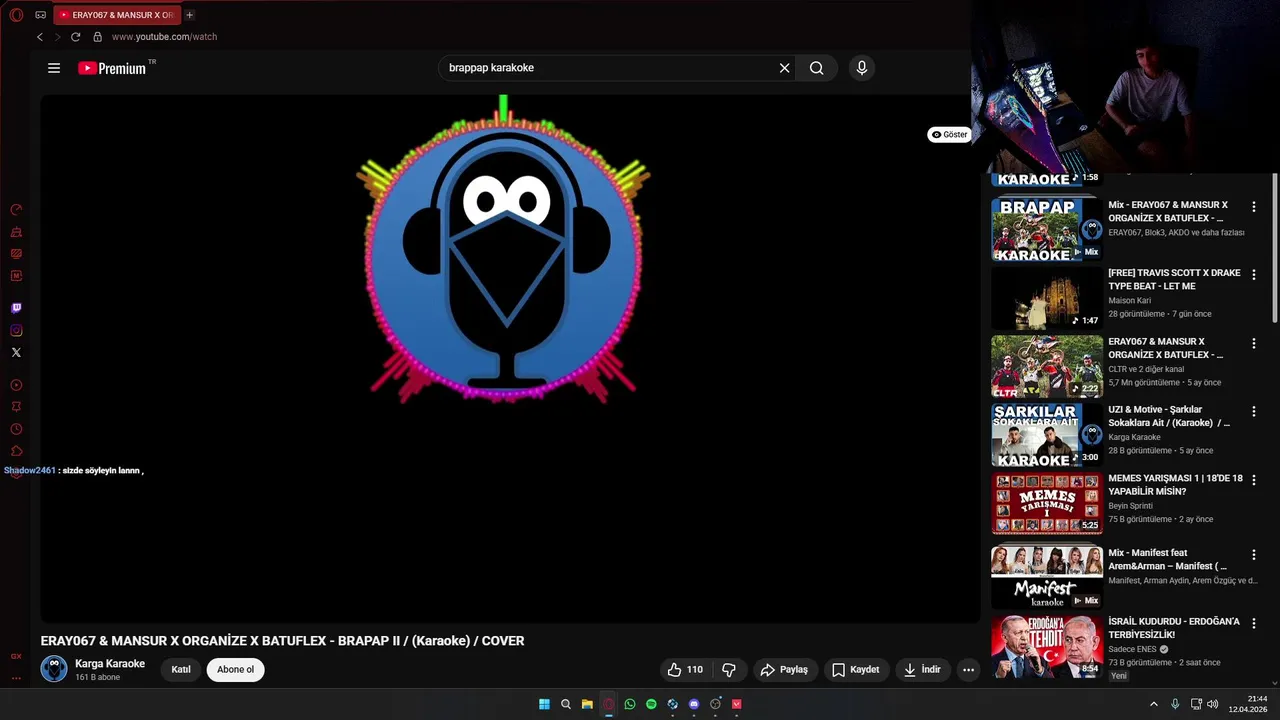Screen dimensions: 1280x720
Task: Click the site security lock icon
Action: click(97, 37)
